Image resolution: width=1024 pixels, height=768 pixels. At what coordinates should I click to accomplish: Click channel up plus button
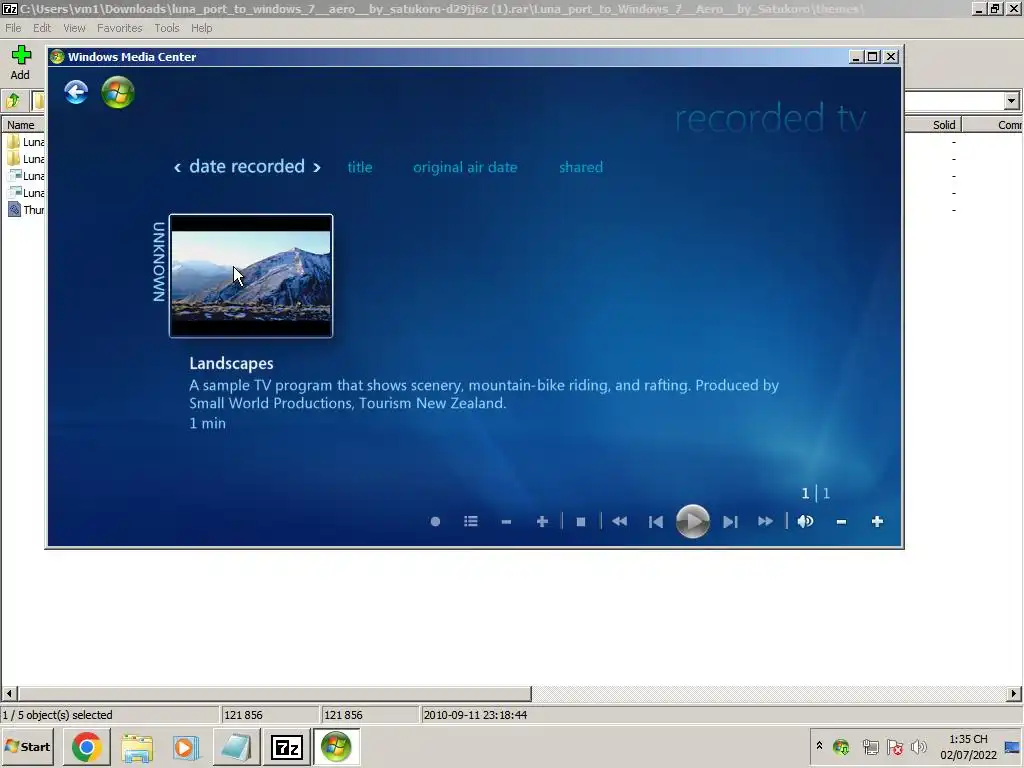(542, 521)
